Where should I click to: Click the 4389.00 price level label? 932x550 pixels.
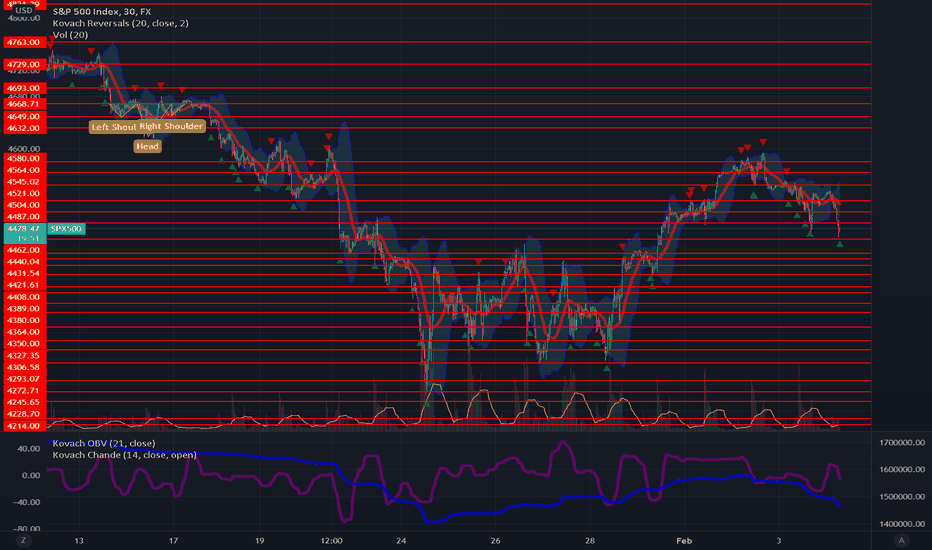(x=24, y=309)
